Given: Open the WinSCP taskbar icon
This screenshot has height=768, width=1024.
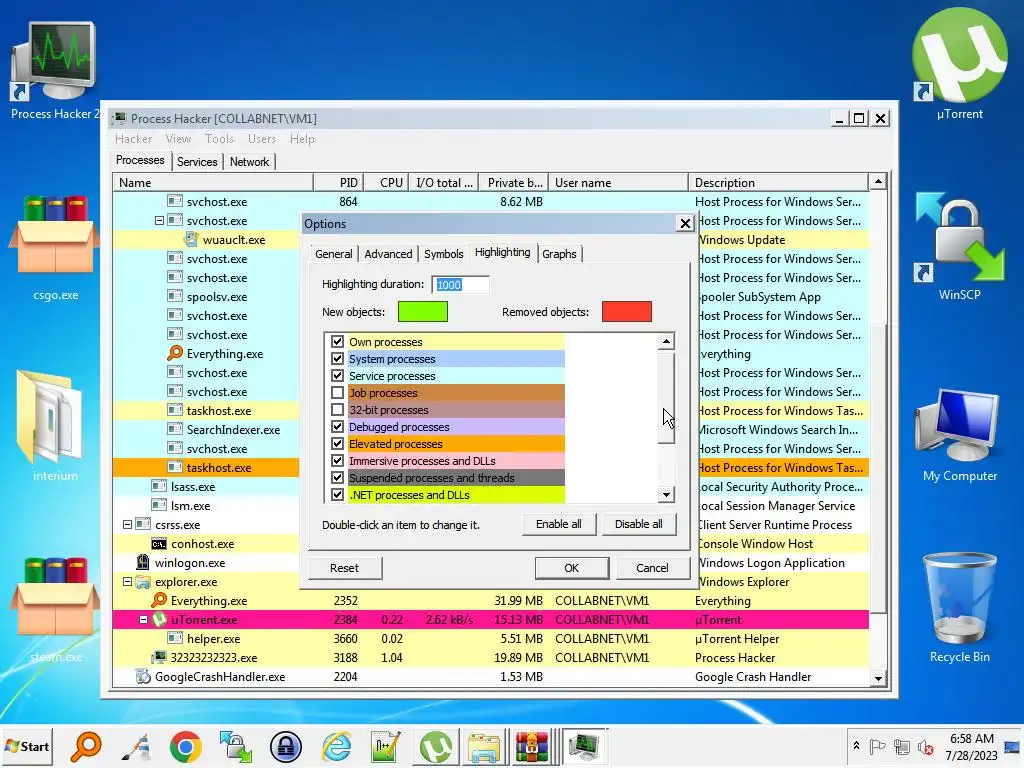Looking at the screenshot, I should 236,746.
